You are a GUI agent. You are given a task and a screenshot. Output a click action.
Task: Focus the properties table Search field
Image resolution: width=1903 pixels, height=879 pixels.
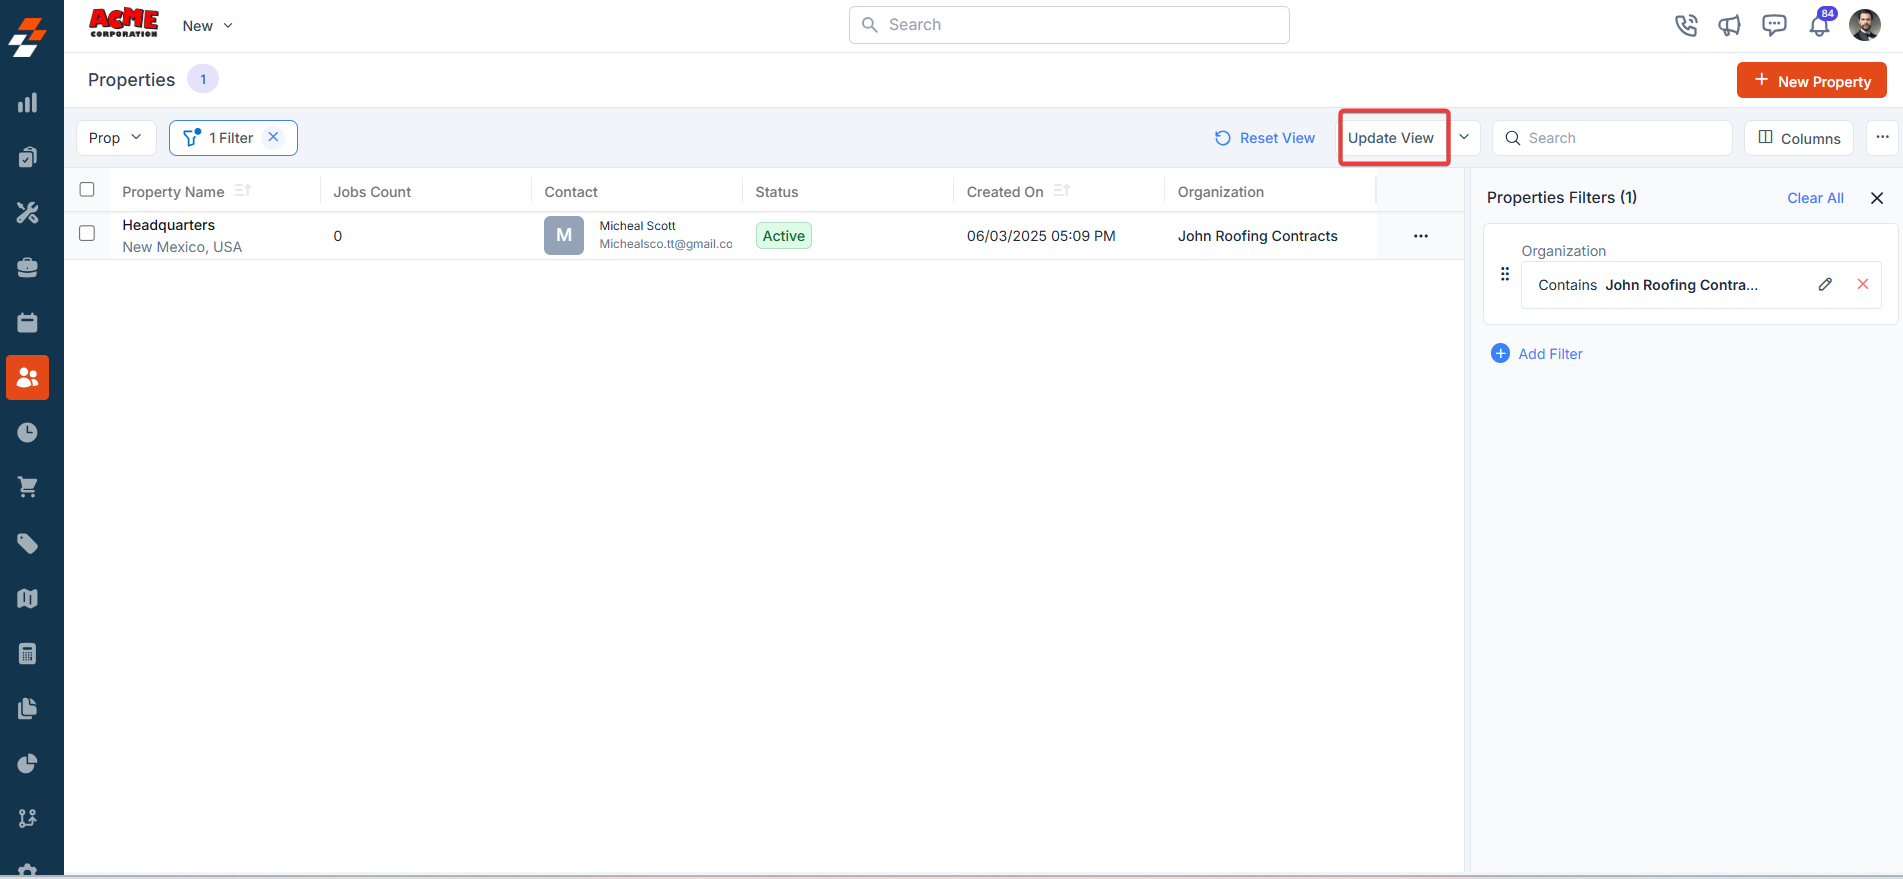pos(1612,138)
